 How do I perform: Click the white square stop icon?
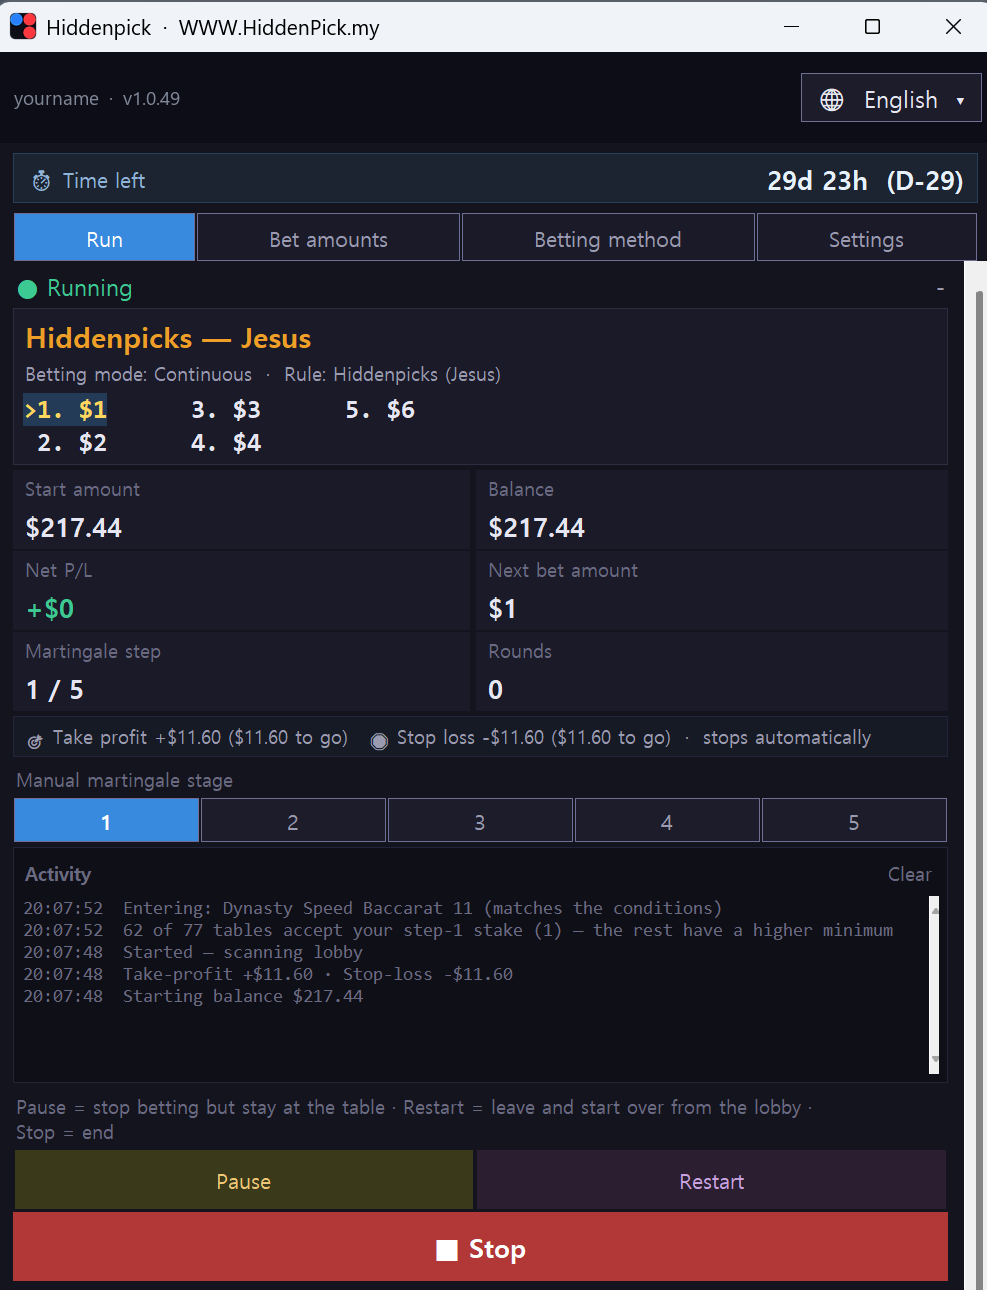click(x=447, y=1250)
